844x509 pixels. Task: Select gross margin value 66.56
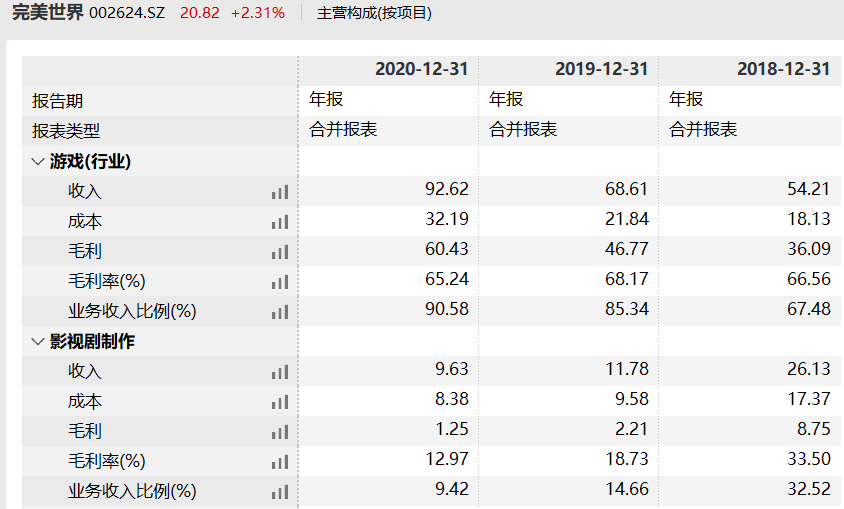808,279
